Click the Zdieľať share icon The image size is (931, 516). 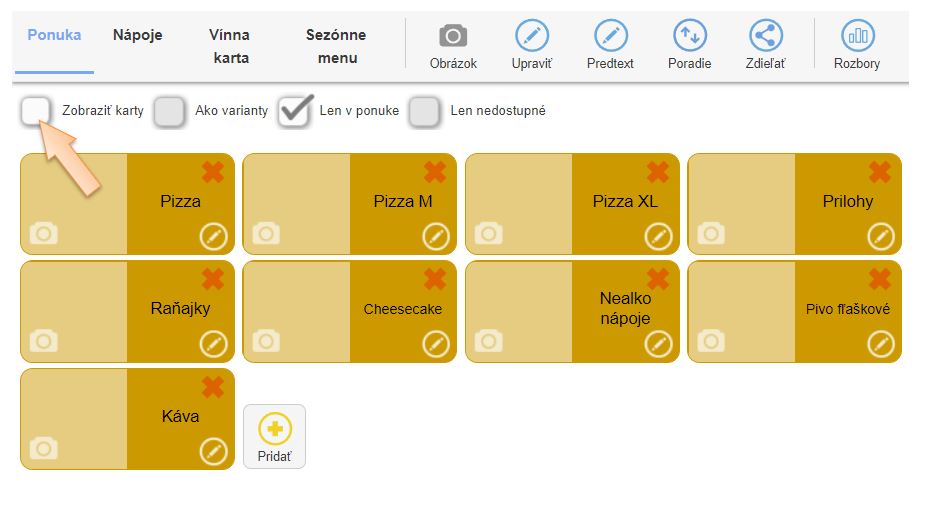click(766, 36)
